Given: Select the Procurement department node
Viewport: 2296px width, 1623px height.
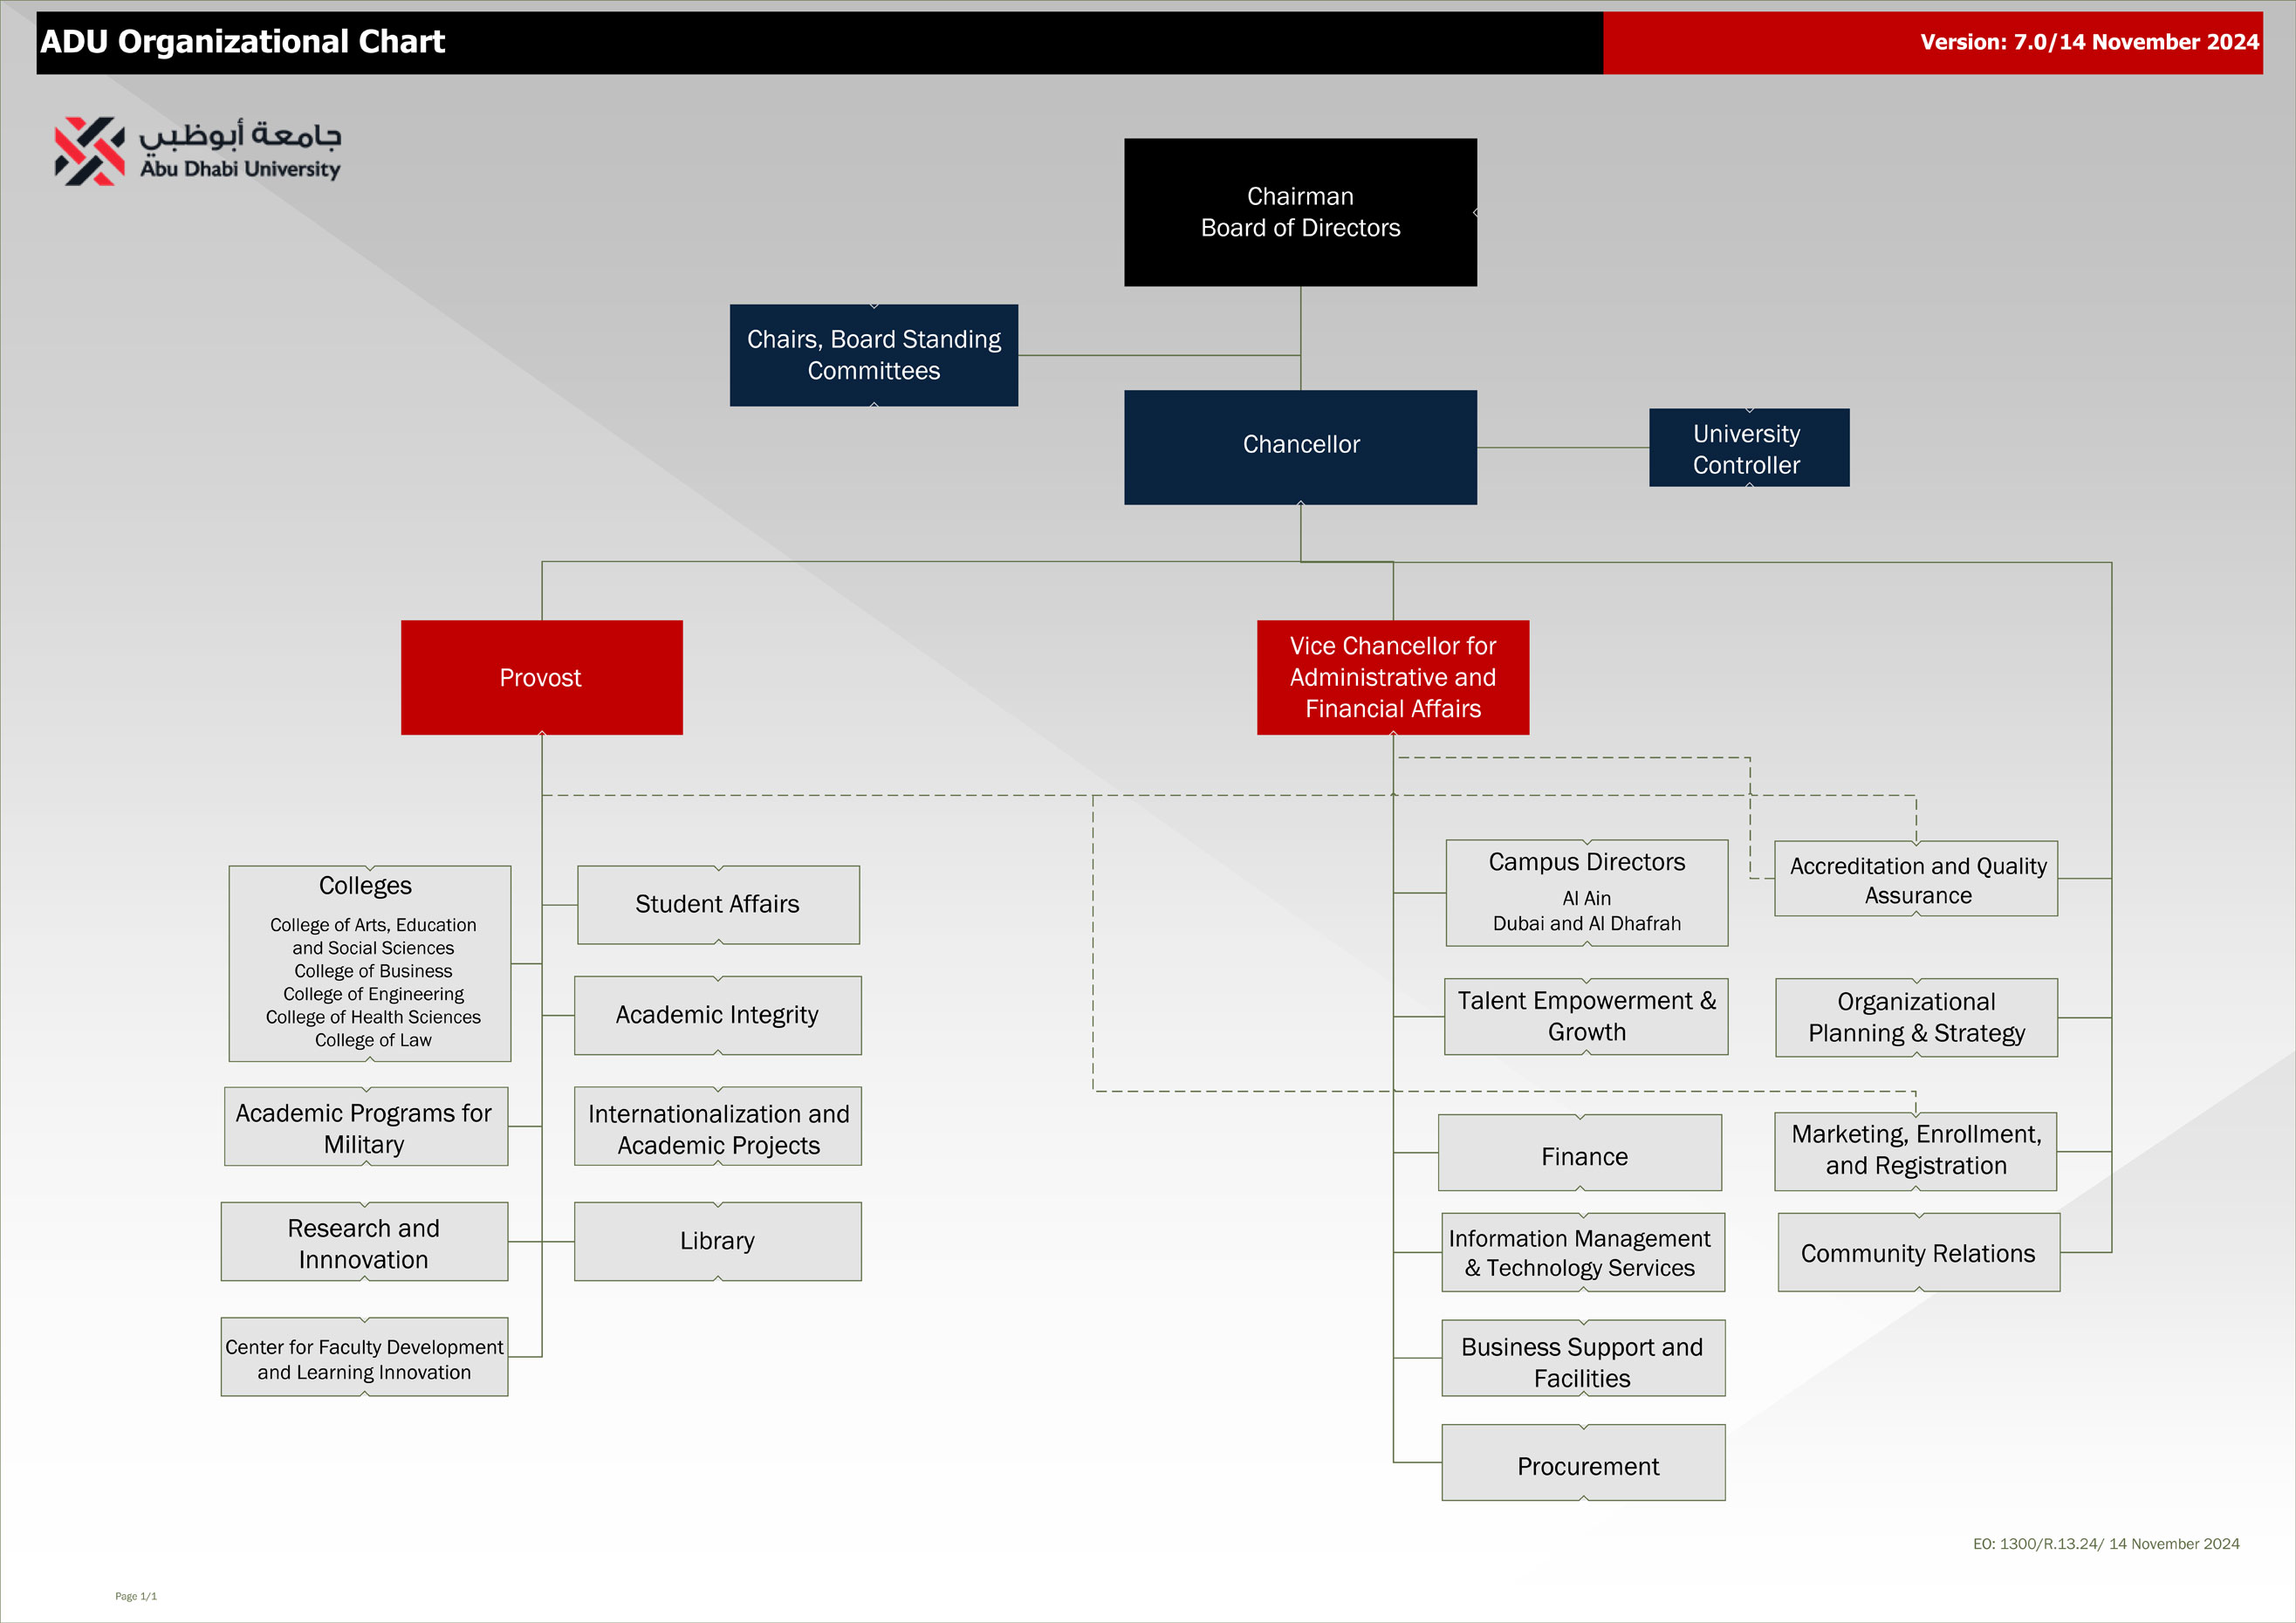Looking at the screenshot, I should (1583, 1463).
